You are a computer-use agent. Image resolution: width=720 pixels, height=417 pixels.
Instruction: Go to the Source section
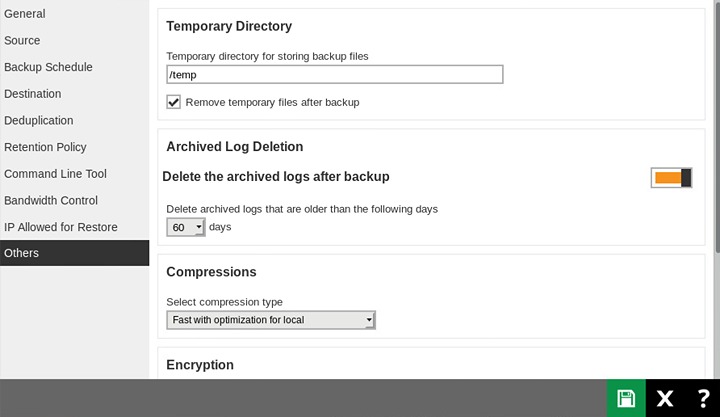click(22, 41)
